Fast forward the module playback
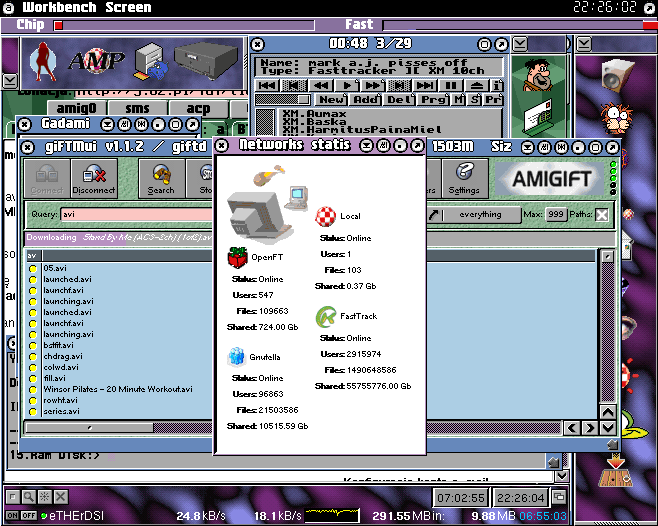 [373, 86]
